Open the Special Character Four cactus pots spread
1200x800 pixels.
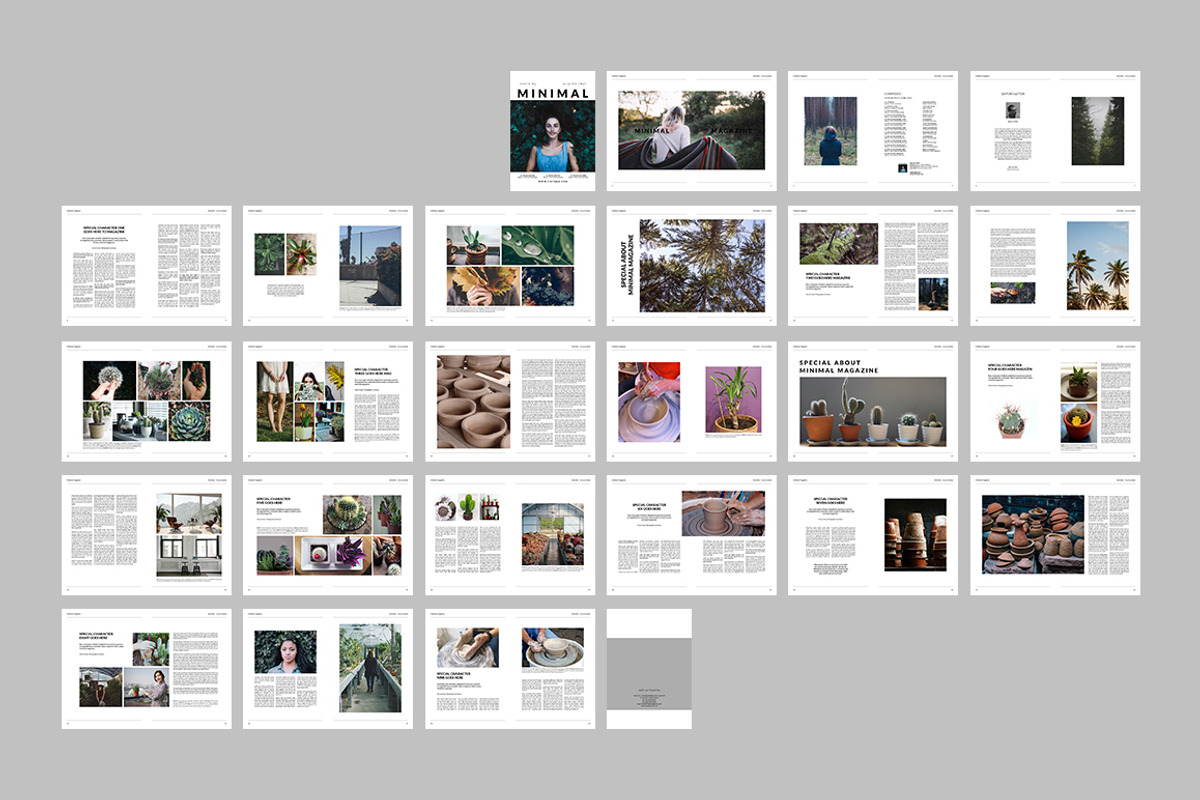[x=1055, y=400]
